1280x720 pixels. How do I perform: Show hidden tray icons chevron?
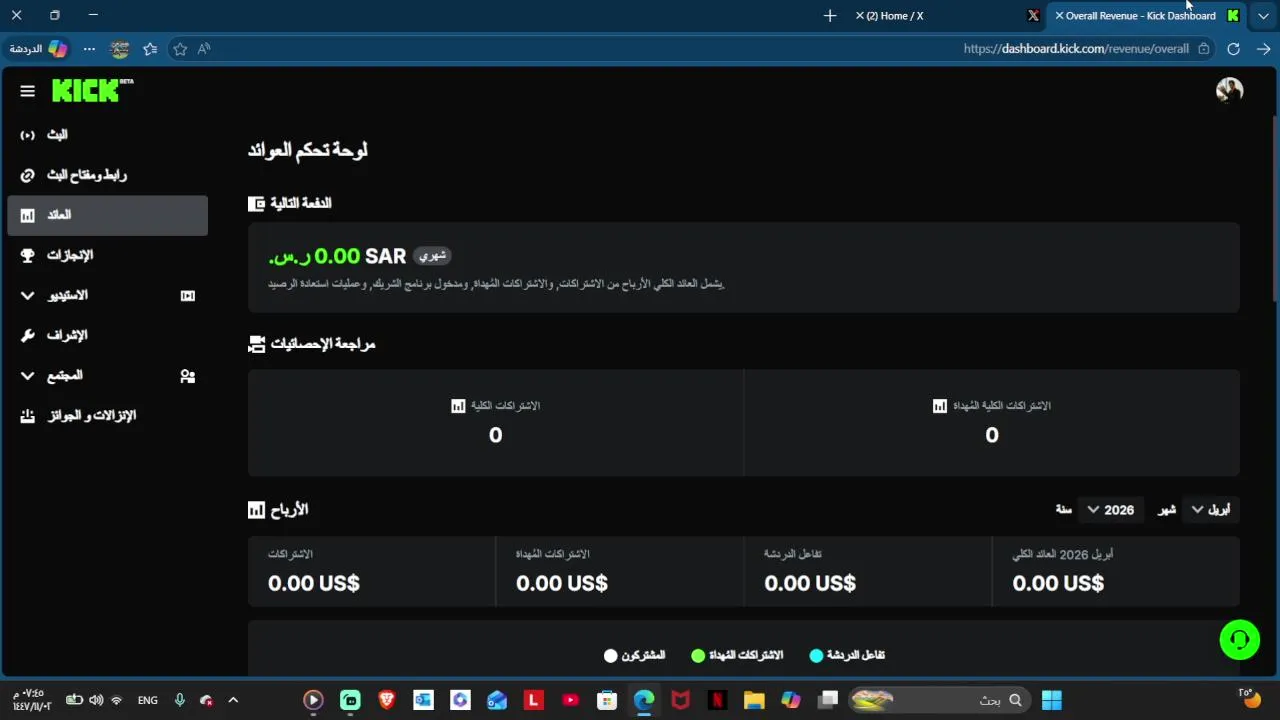[233, 700]
